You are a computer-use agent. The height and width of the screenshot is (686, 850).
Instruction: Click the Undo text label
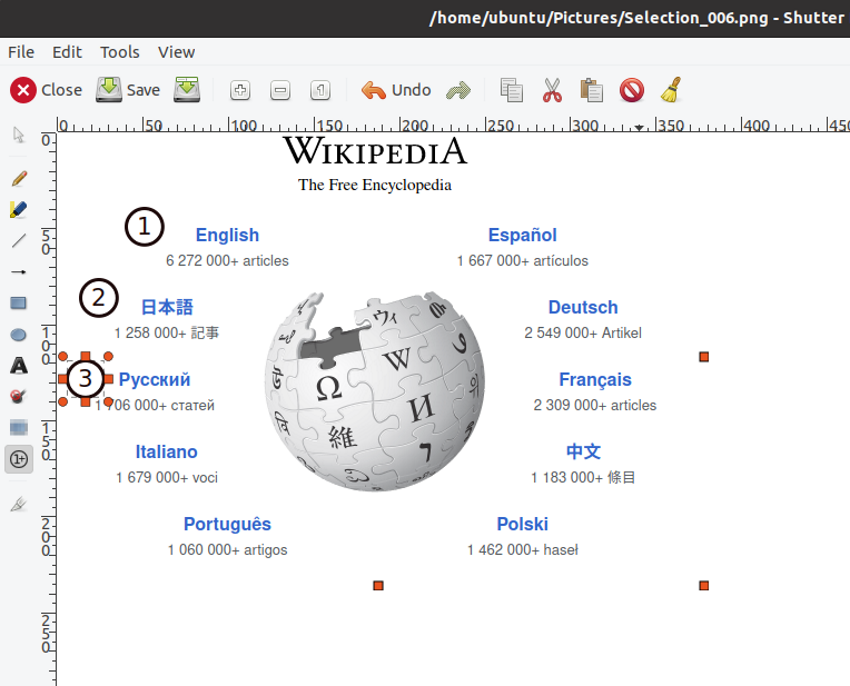(411, 90)
